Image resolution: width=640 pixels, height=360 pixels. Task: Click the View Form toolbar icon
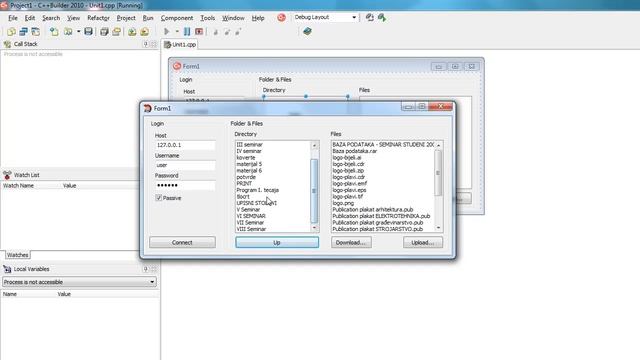(36, 31)
